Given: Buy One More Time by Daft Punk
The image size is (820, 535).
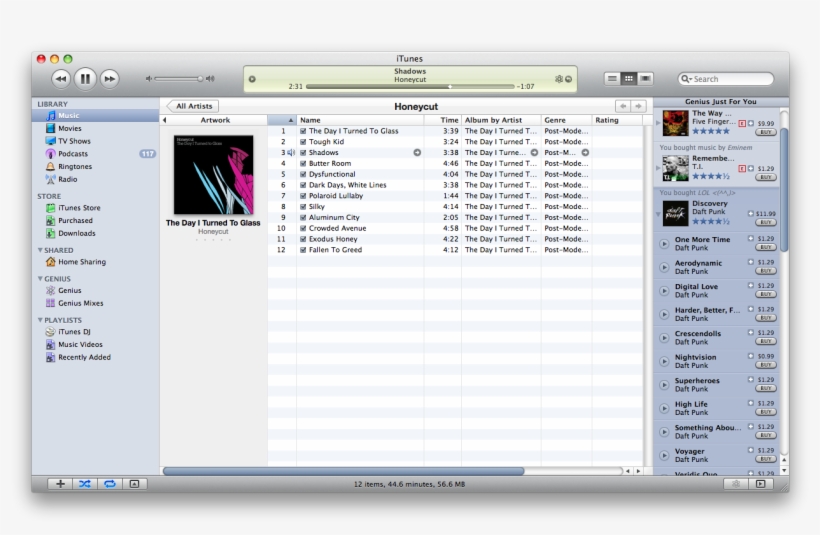Looking at the screenshot, I should (766, 247).
